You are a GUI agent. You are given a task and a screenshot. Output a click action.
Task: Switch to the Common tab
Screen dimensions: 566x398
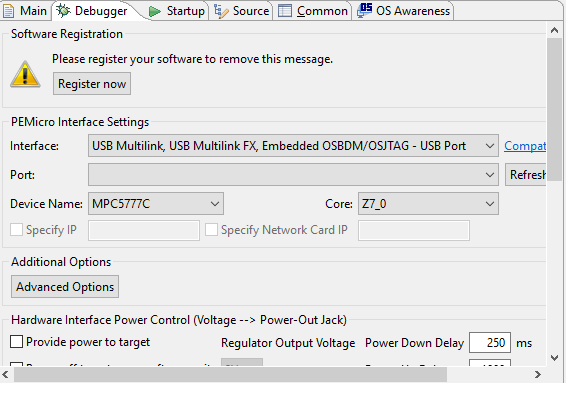click(x=313, y=11)
